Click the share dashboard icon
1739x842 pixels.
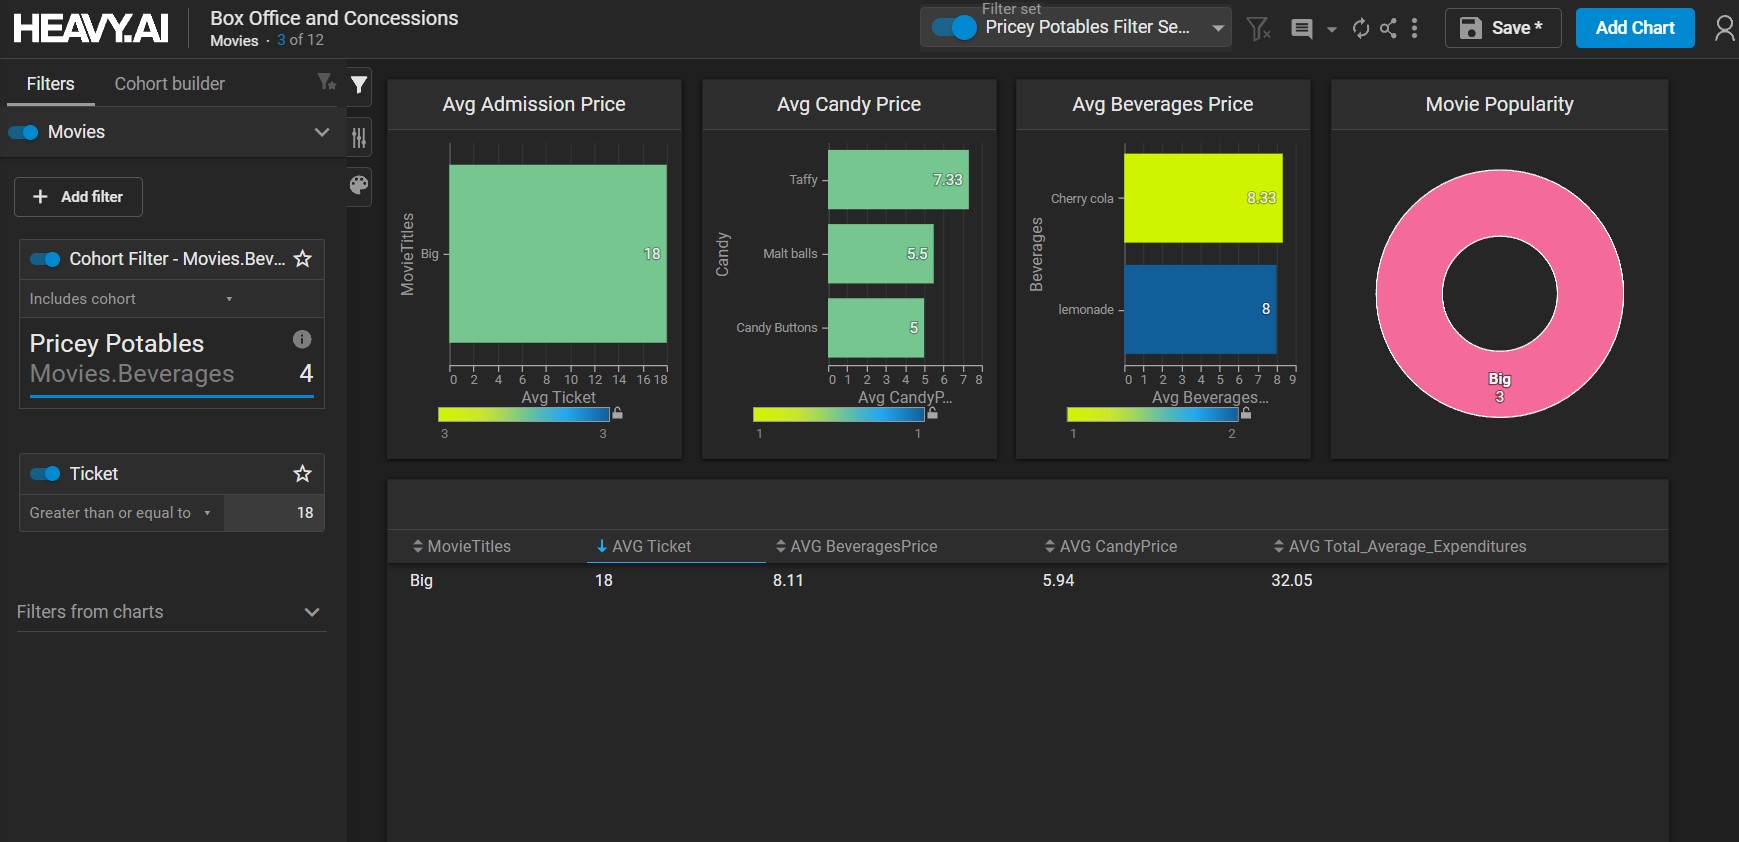pyautogui.click(x=1388, y=28)
